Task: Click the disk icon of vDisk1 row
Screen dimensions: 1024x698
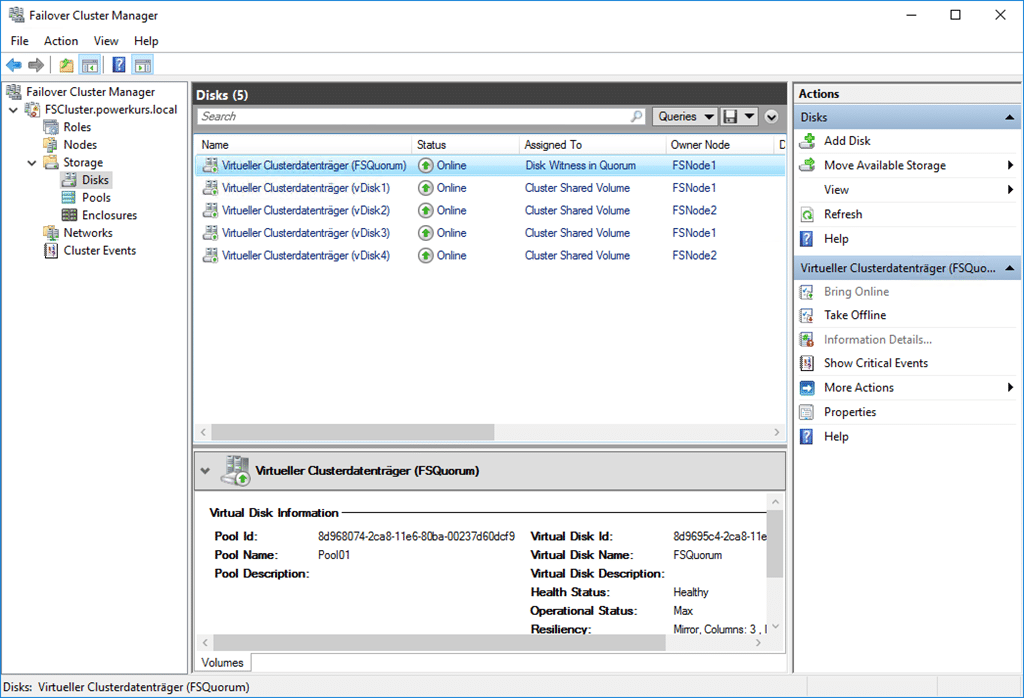Action: click(x=210, y=188)
